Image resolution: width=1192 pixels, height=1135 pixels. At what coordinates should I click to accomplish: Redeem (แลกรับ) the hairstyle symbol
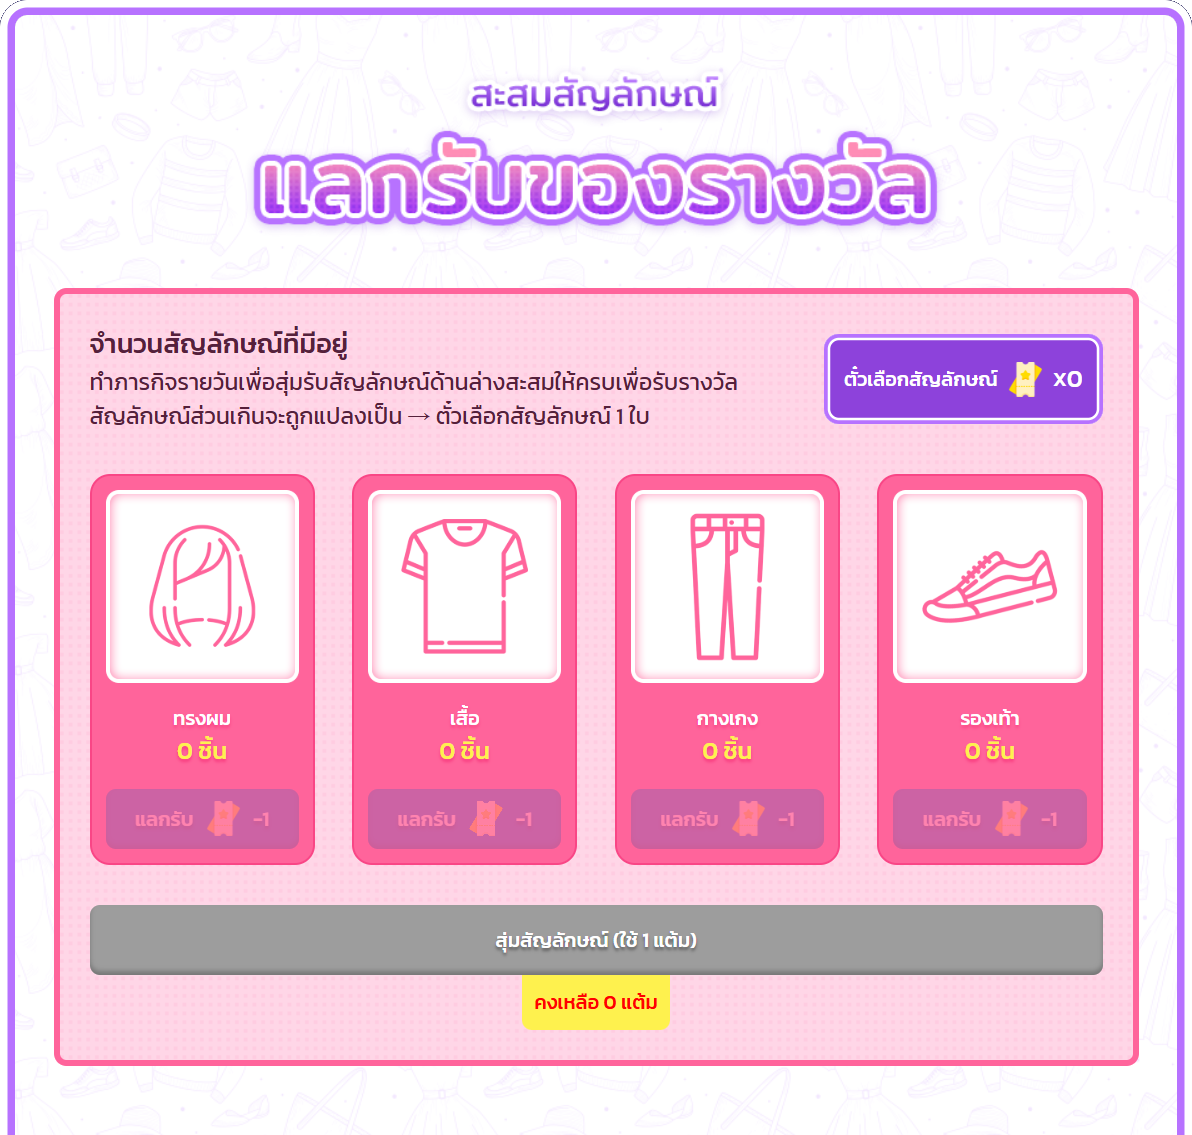point(202,819)
